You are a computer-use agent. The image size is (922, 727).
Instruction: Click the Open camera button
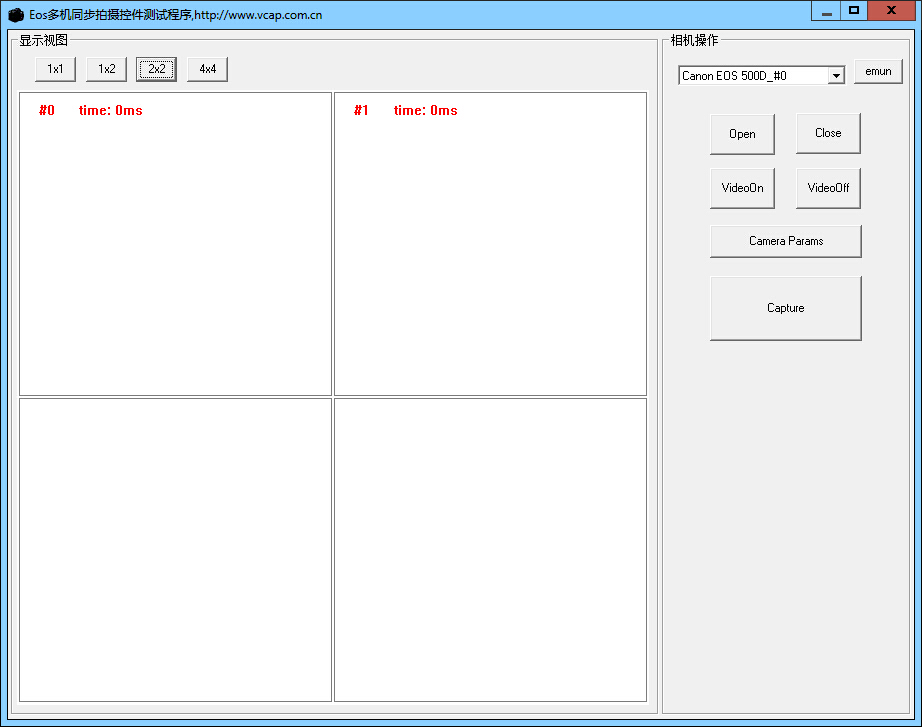pos(742,134)
